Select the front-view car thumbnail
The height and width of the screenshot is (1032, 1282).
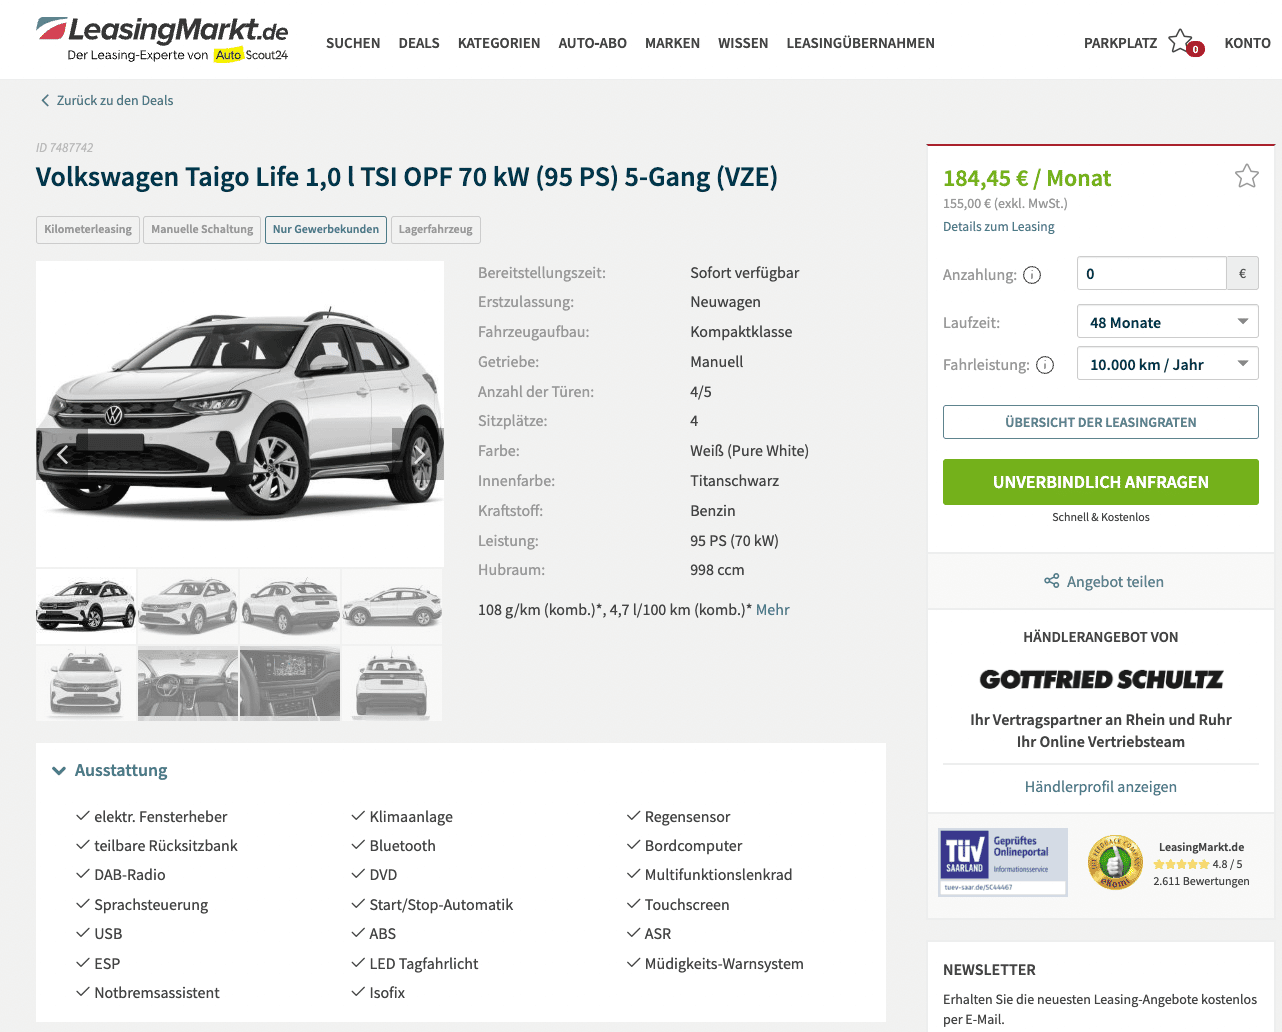pyautogui.click(x=86, y=683)
